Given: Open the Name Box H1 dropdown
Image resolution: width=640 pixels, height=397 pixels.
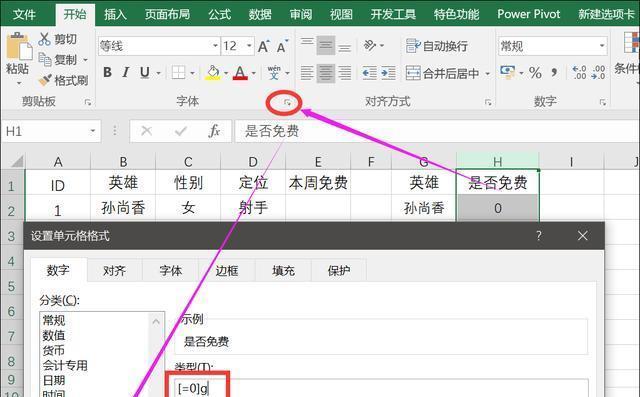Looking at the screenshot, I should (x=93, y=131).
